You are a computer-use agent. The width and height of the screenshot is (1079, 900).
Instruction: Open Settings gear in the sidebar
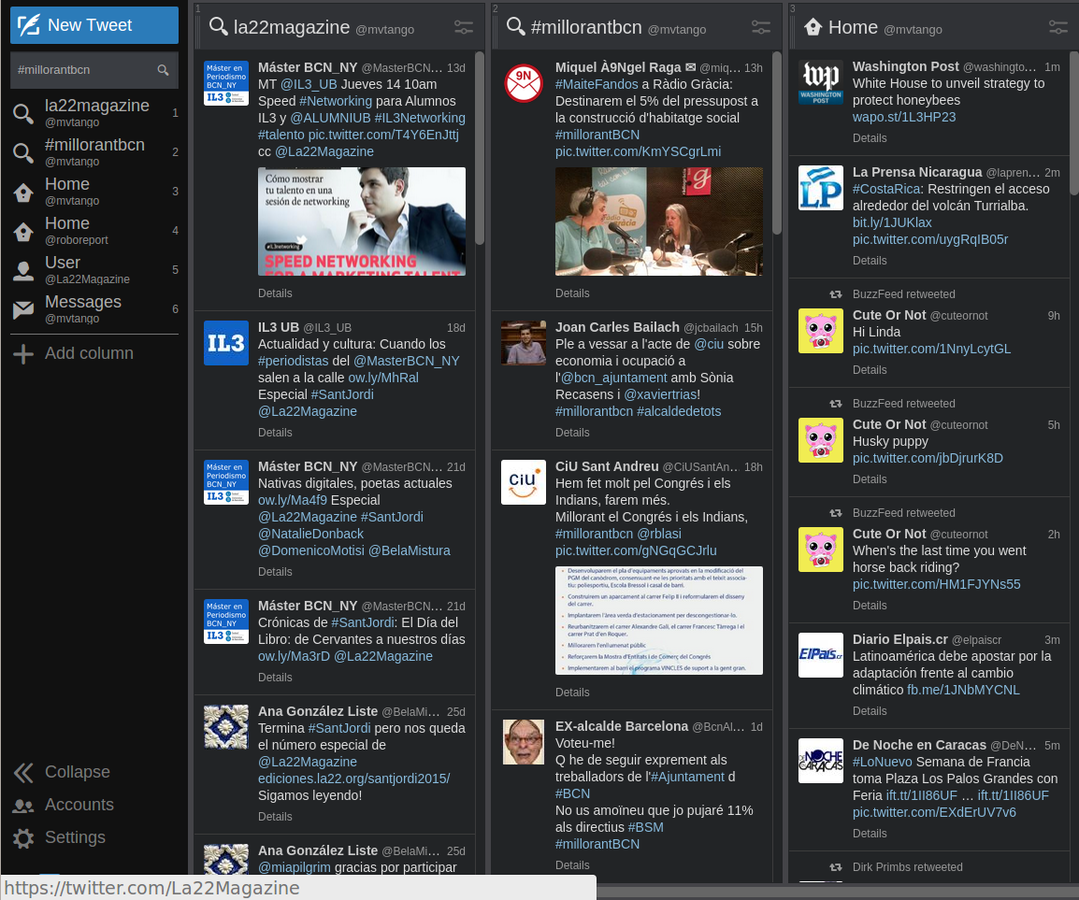(x=23, y=838)
